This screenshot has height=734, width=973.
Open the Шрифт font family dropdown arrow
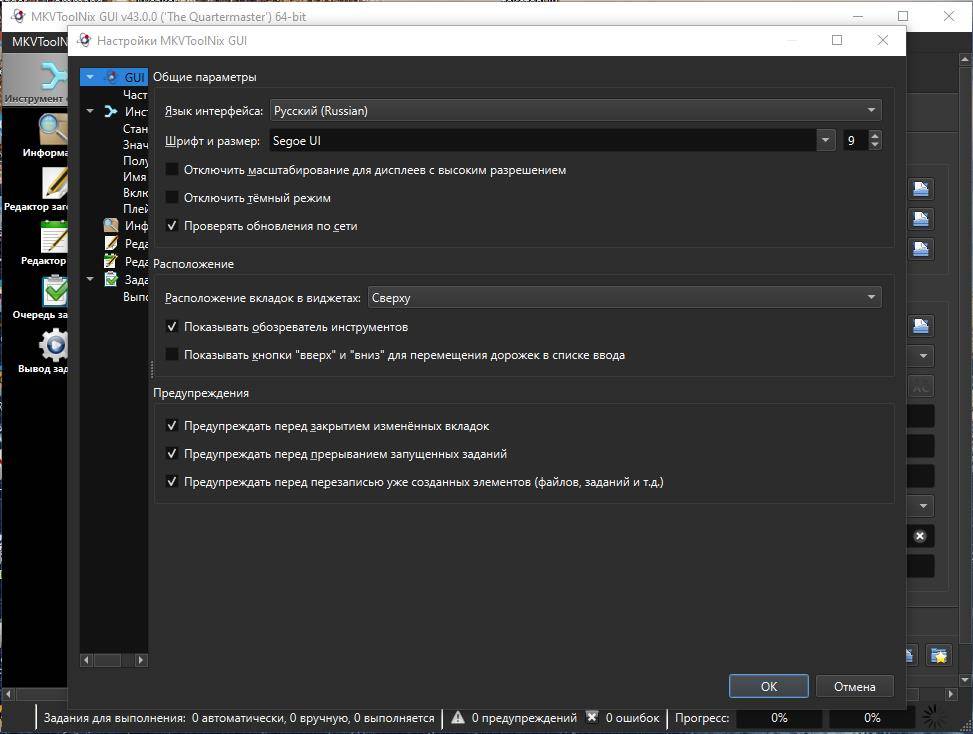pos(825,140)
